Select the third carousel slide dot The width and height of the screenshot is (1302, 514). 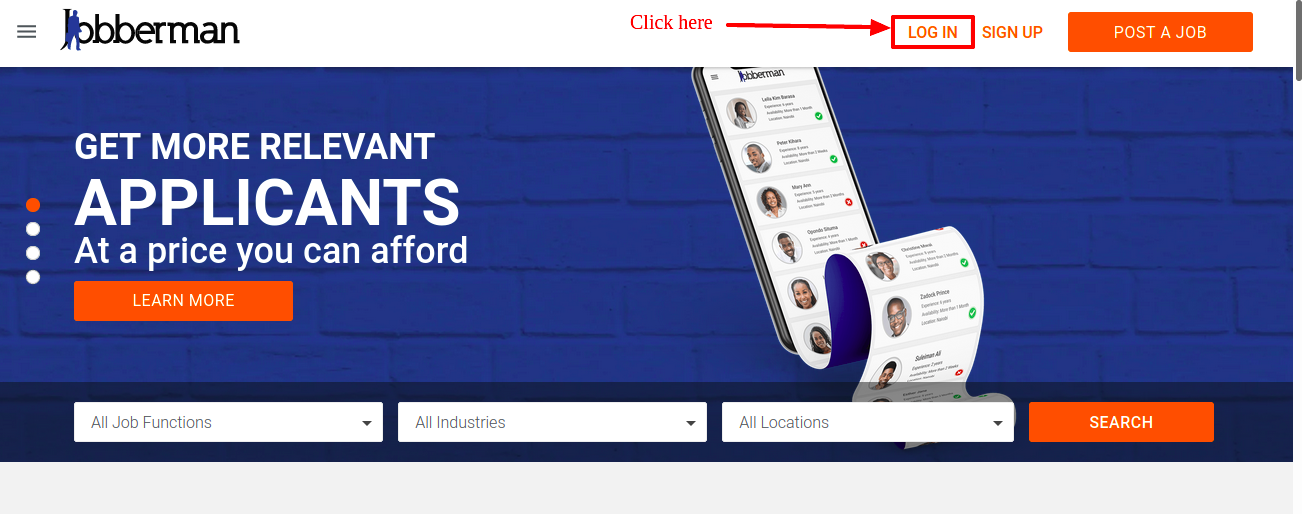[x=33, y=253]
